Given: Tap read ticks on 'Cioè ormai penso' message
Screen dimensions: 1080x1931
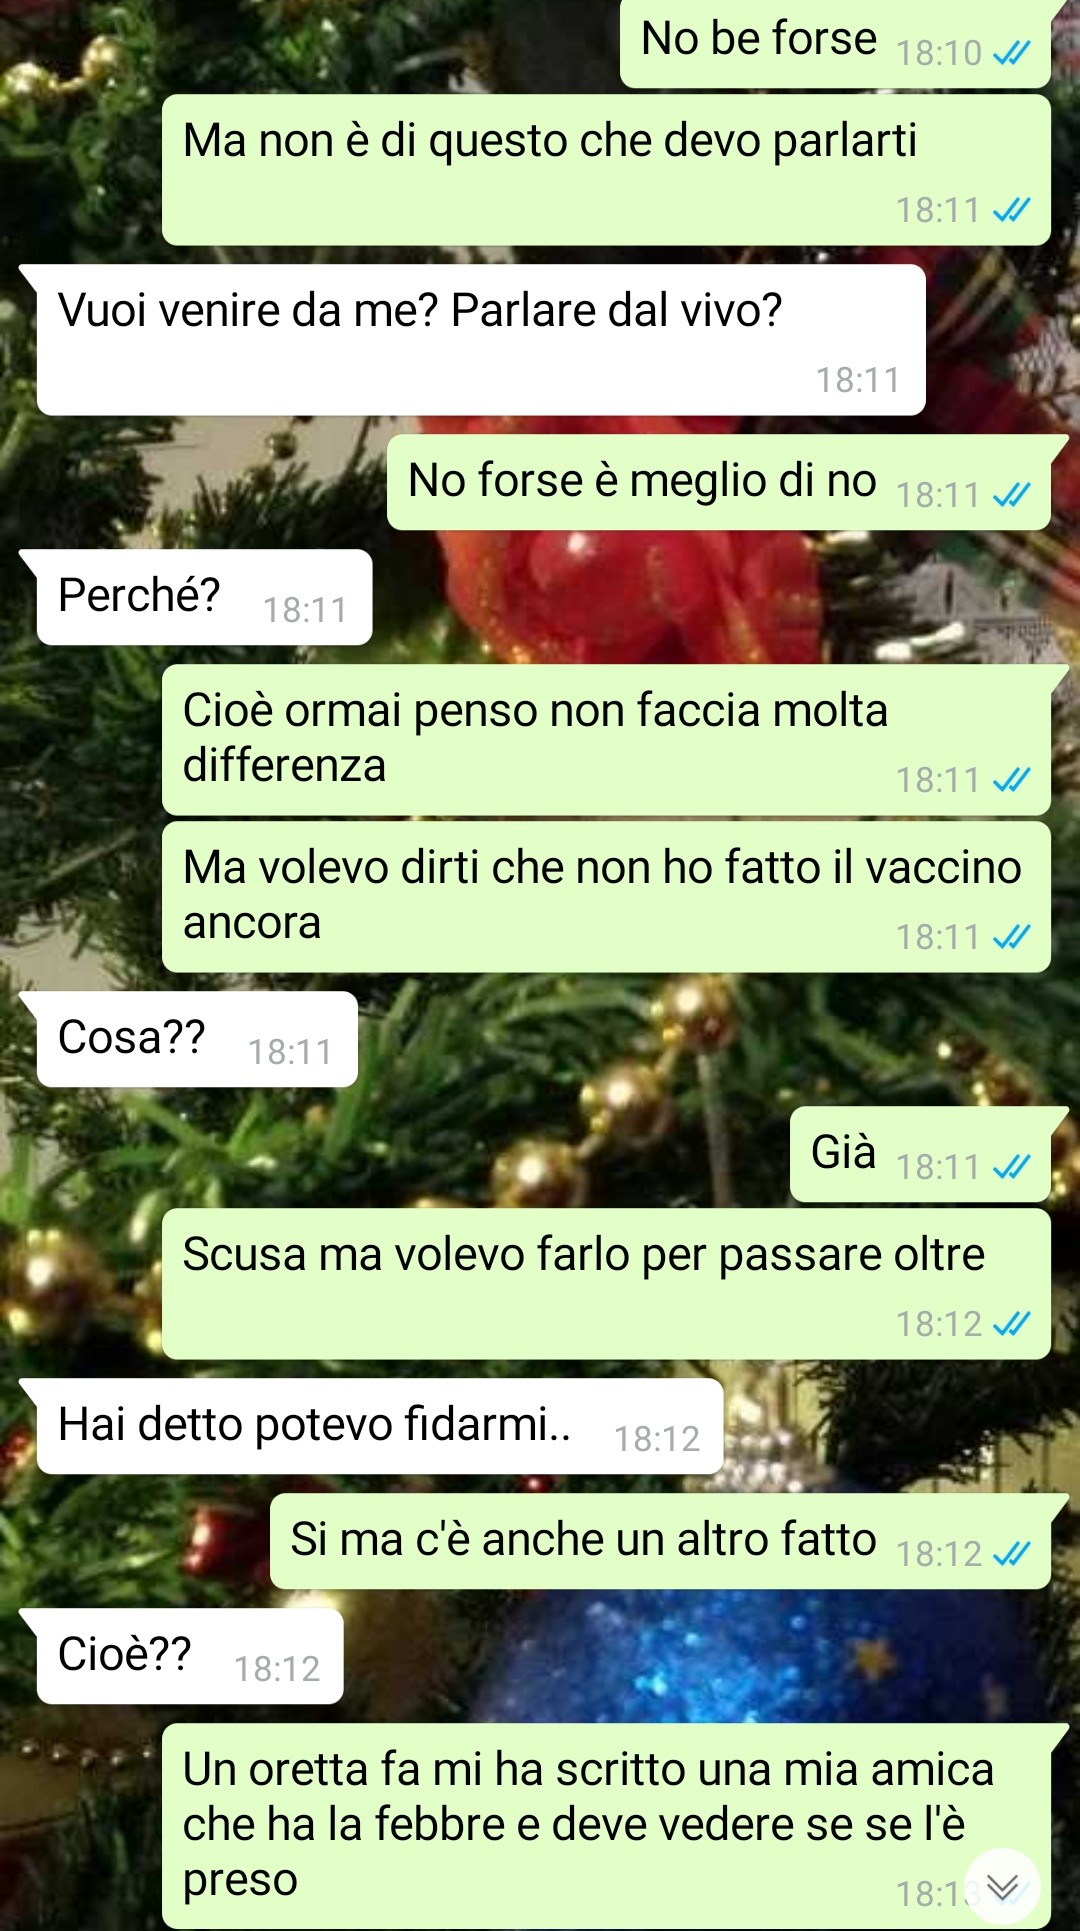Looking at the screenshot, I should (x=1011, y=780).
